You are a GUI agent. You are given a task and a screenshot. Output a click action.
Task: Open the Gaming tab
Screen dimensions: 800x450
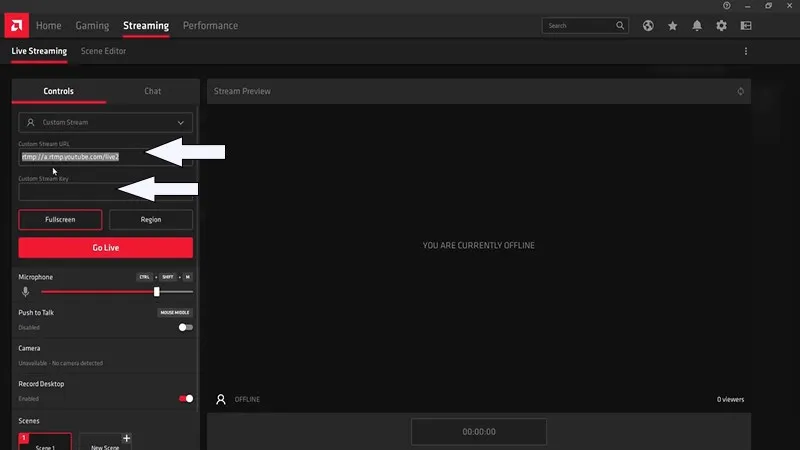[92, 26]
